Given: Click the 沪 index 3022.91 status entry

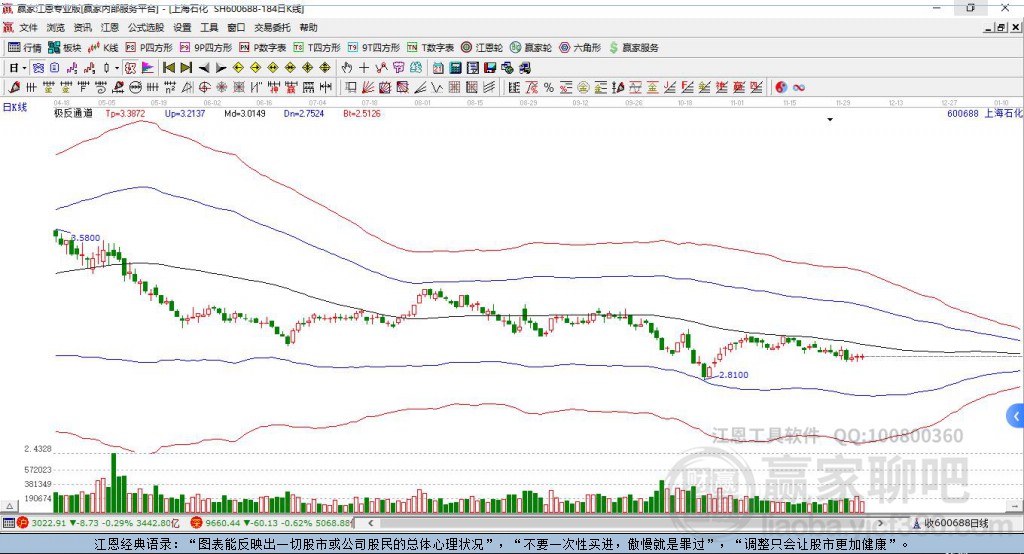Looking at the screenshot, I should (x=99, y=523).
